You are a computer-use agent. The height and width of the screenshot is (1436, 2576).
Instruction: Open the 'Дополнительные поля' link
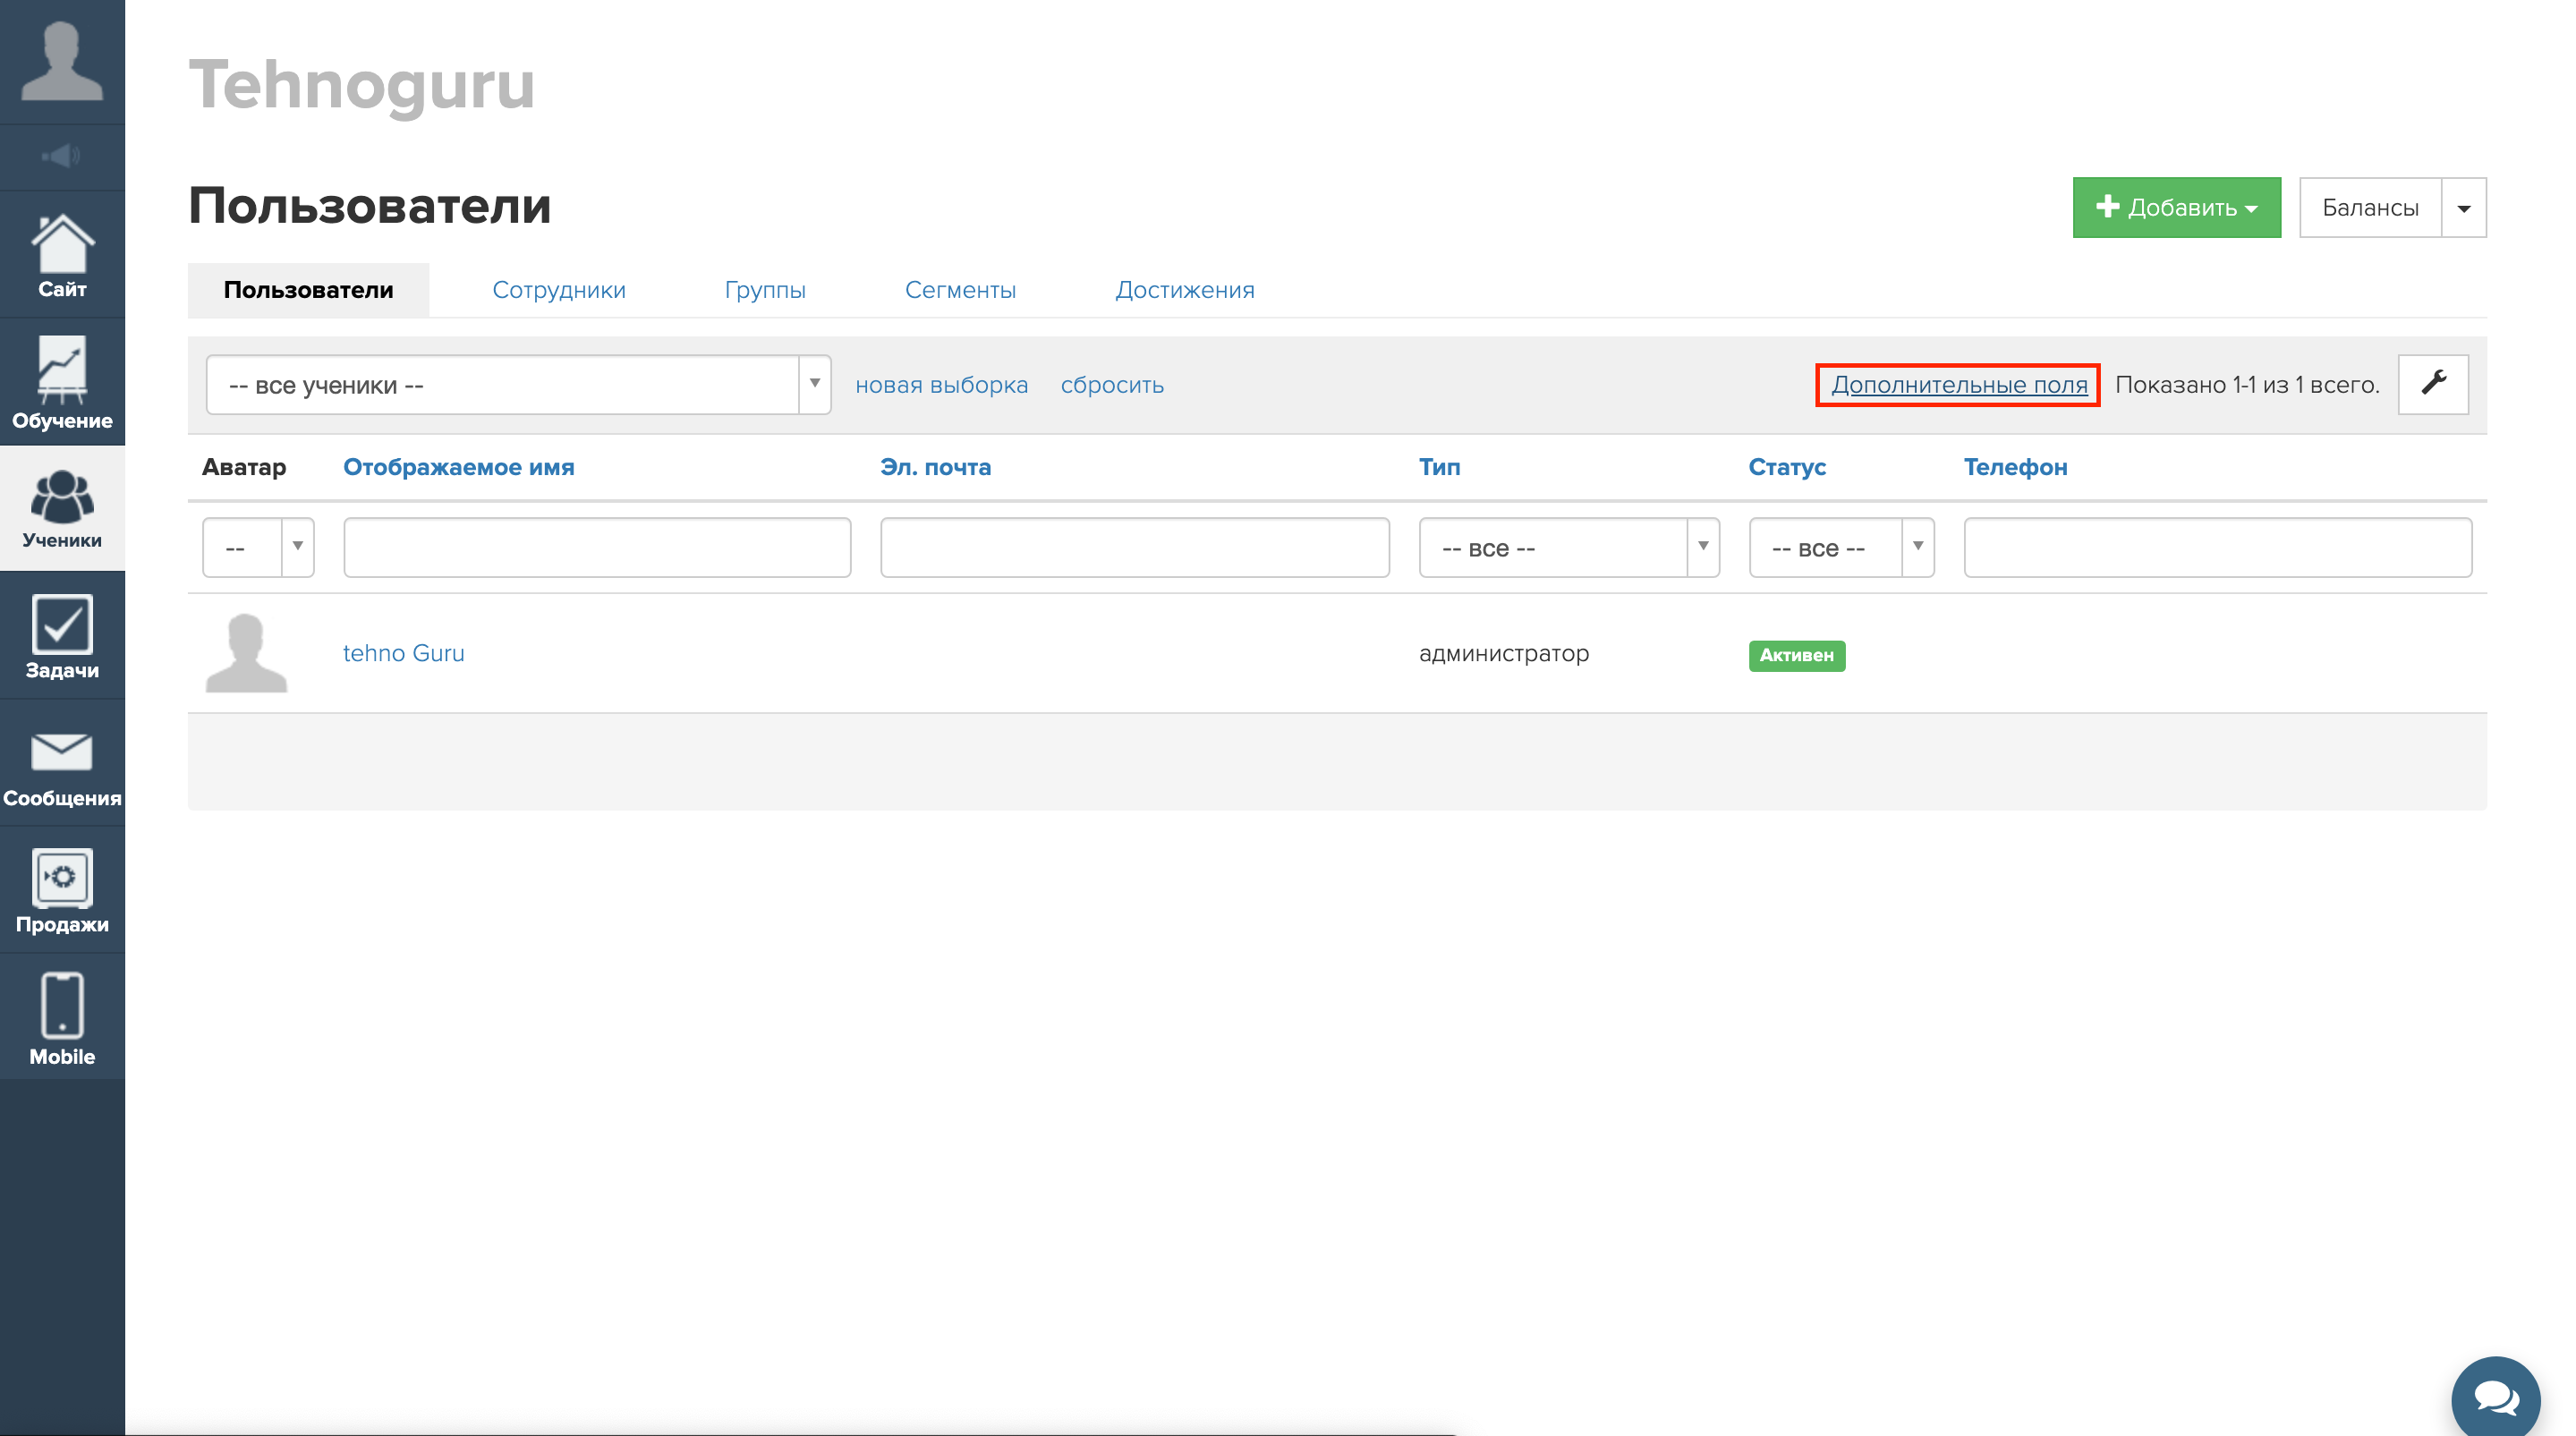pos(1959,385)
